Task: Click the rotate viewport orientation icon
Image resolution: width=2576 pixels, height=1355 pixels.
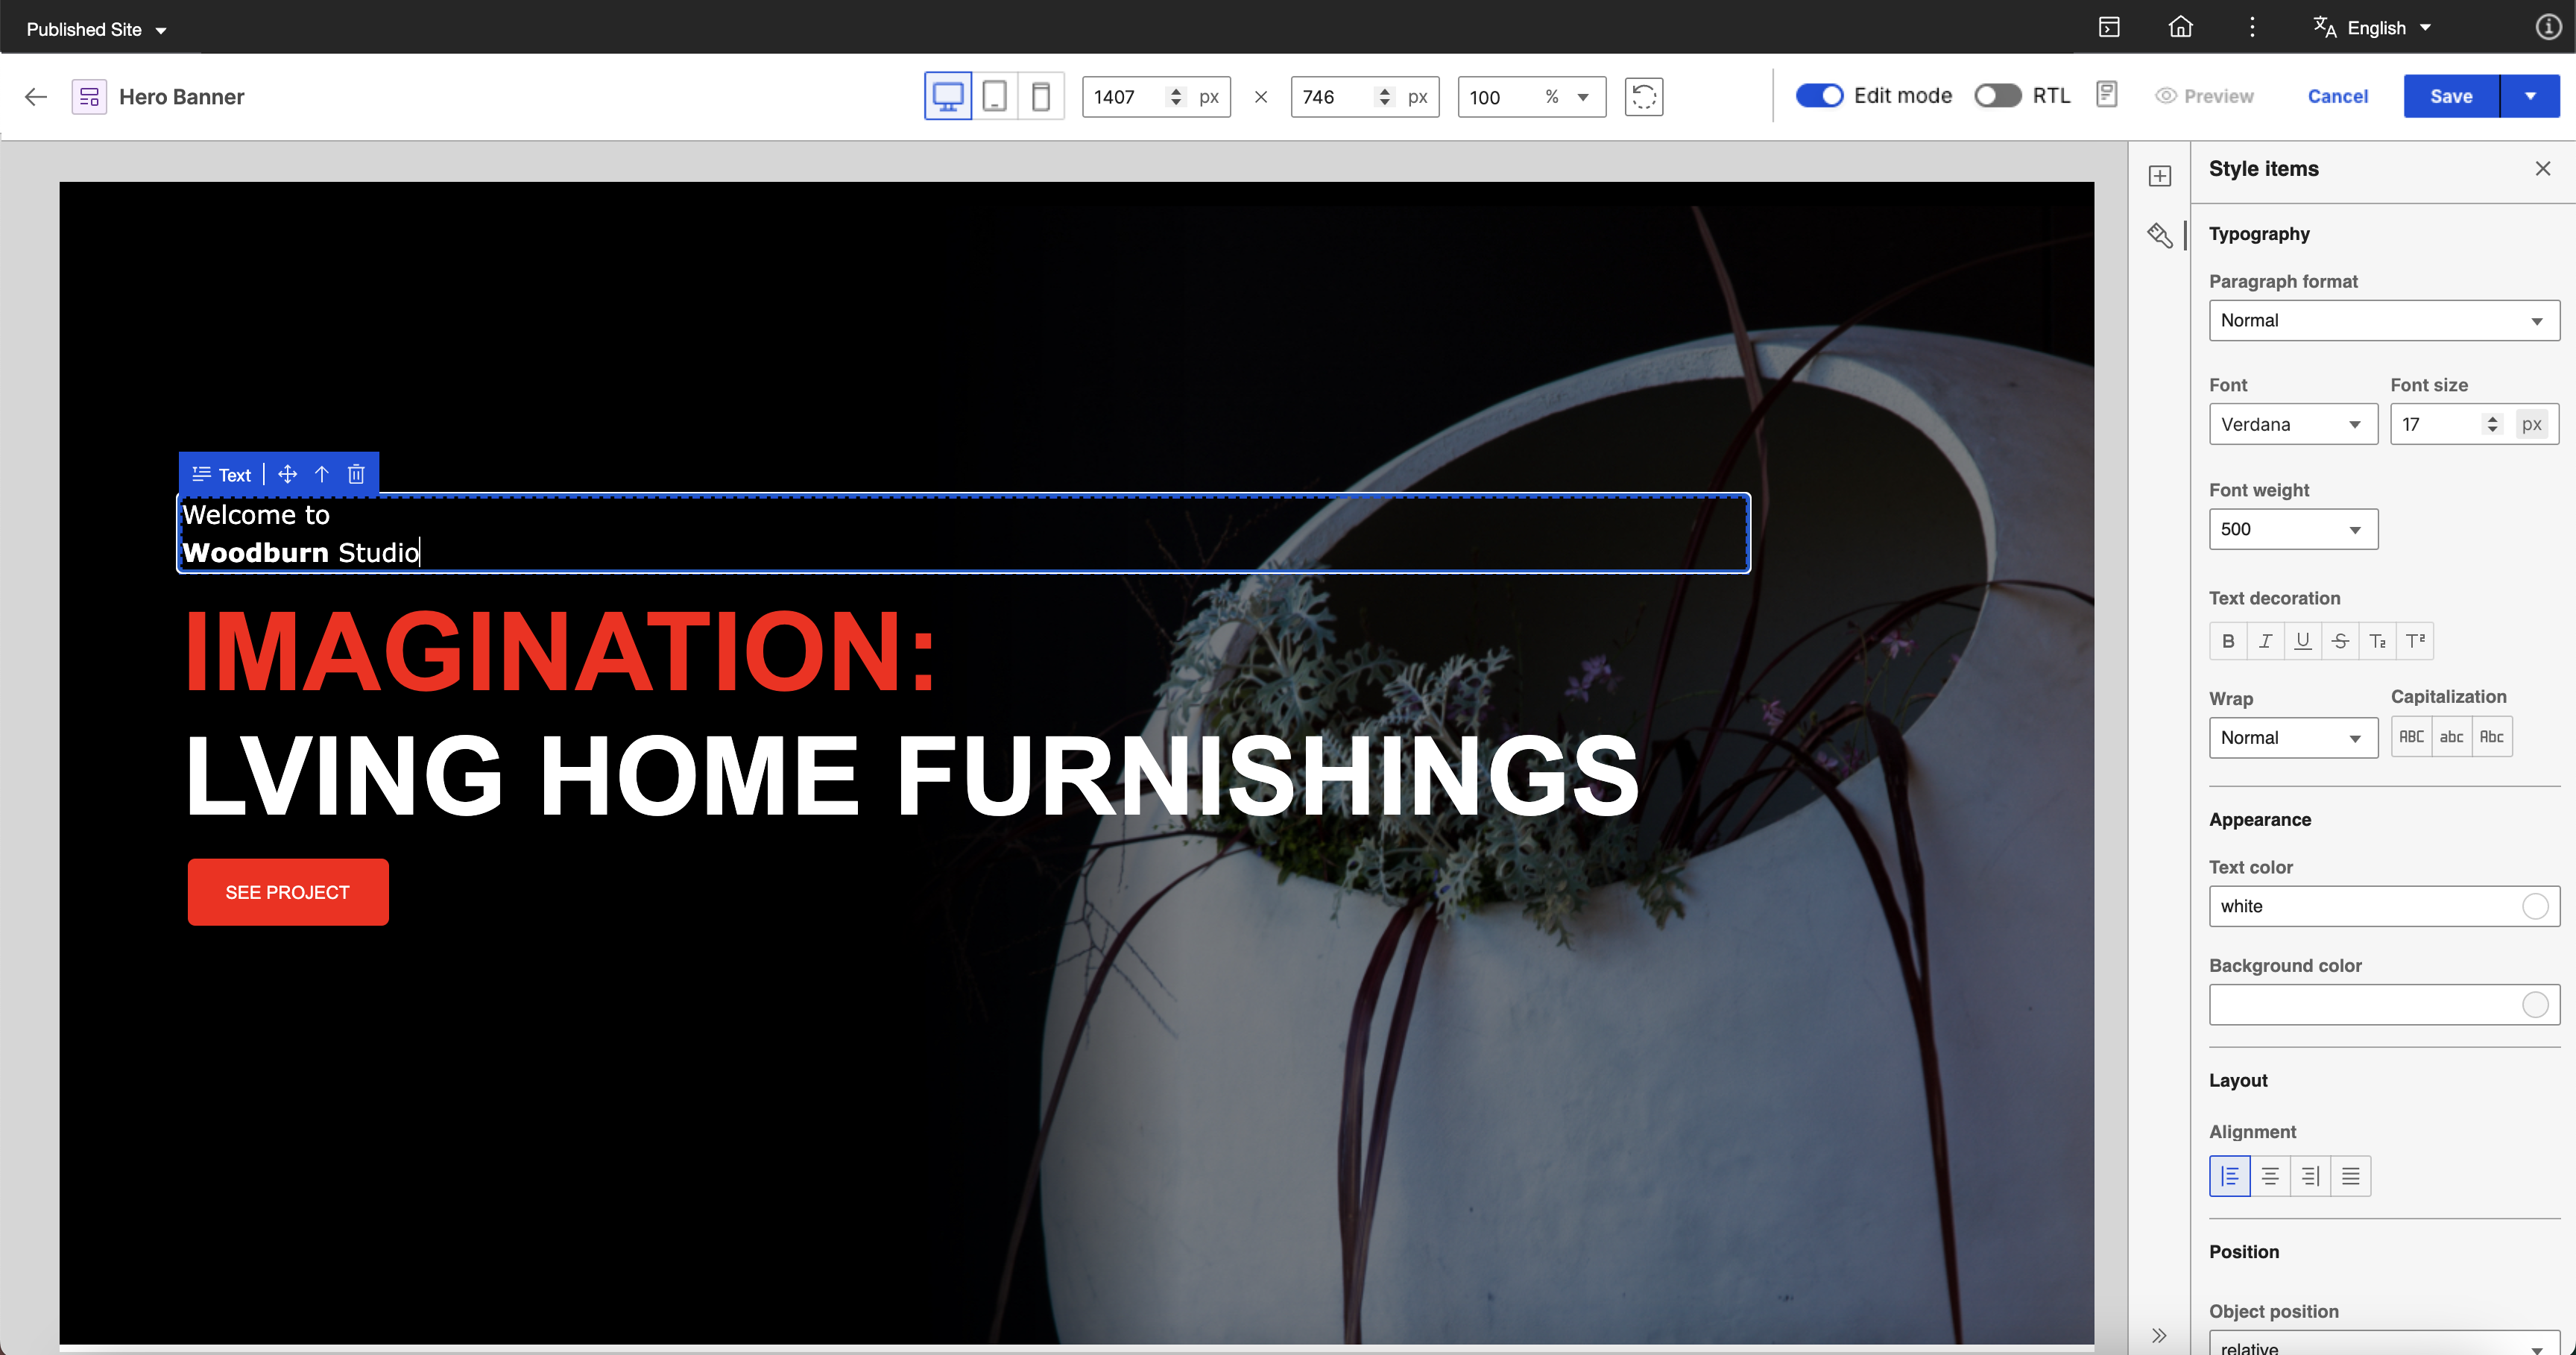Action: click(1643, 97)
